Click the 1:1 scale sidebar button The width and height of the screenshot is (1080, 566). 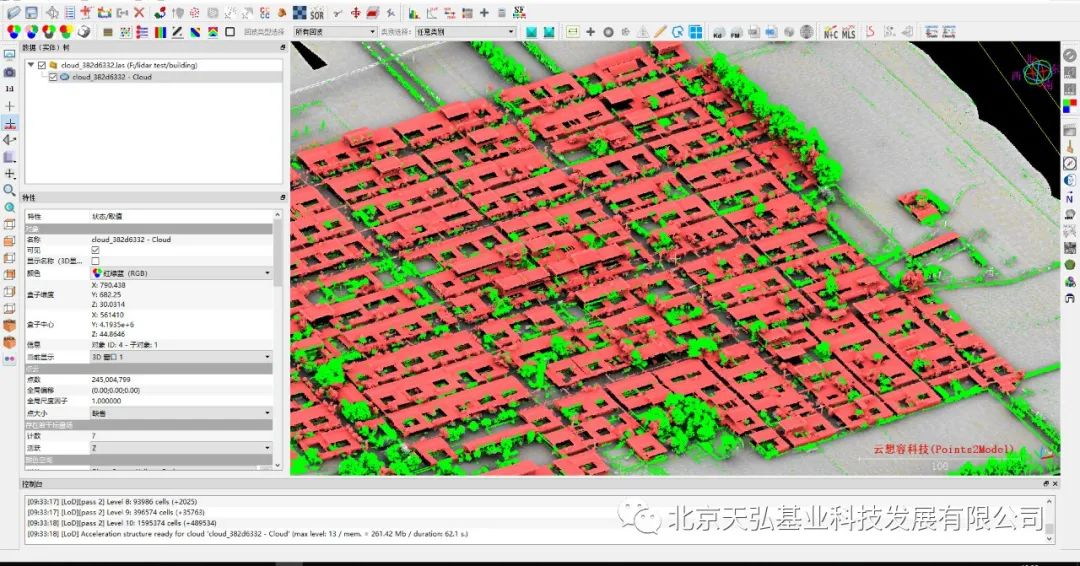click(10, 89)
